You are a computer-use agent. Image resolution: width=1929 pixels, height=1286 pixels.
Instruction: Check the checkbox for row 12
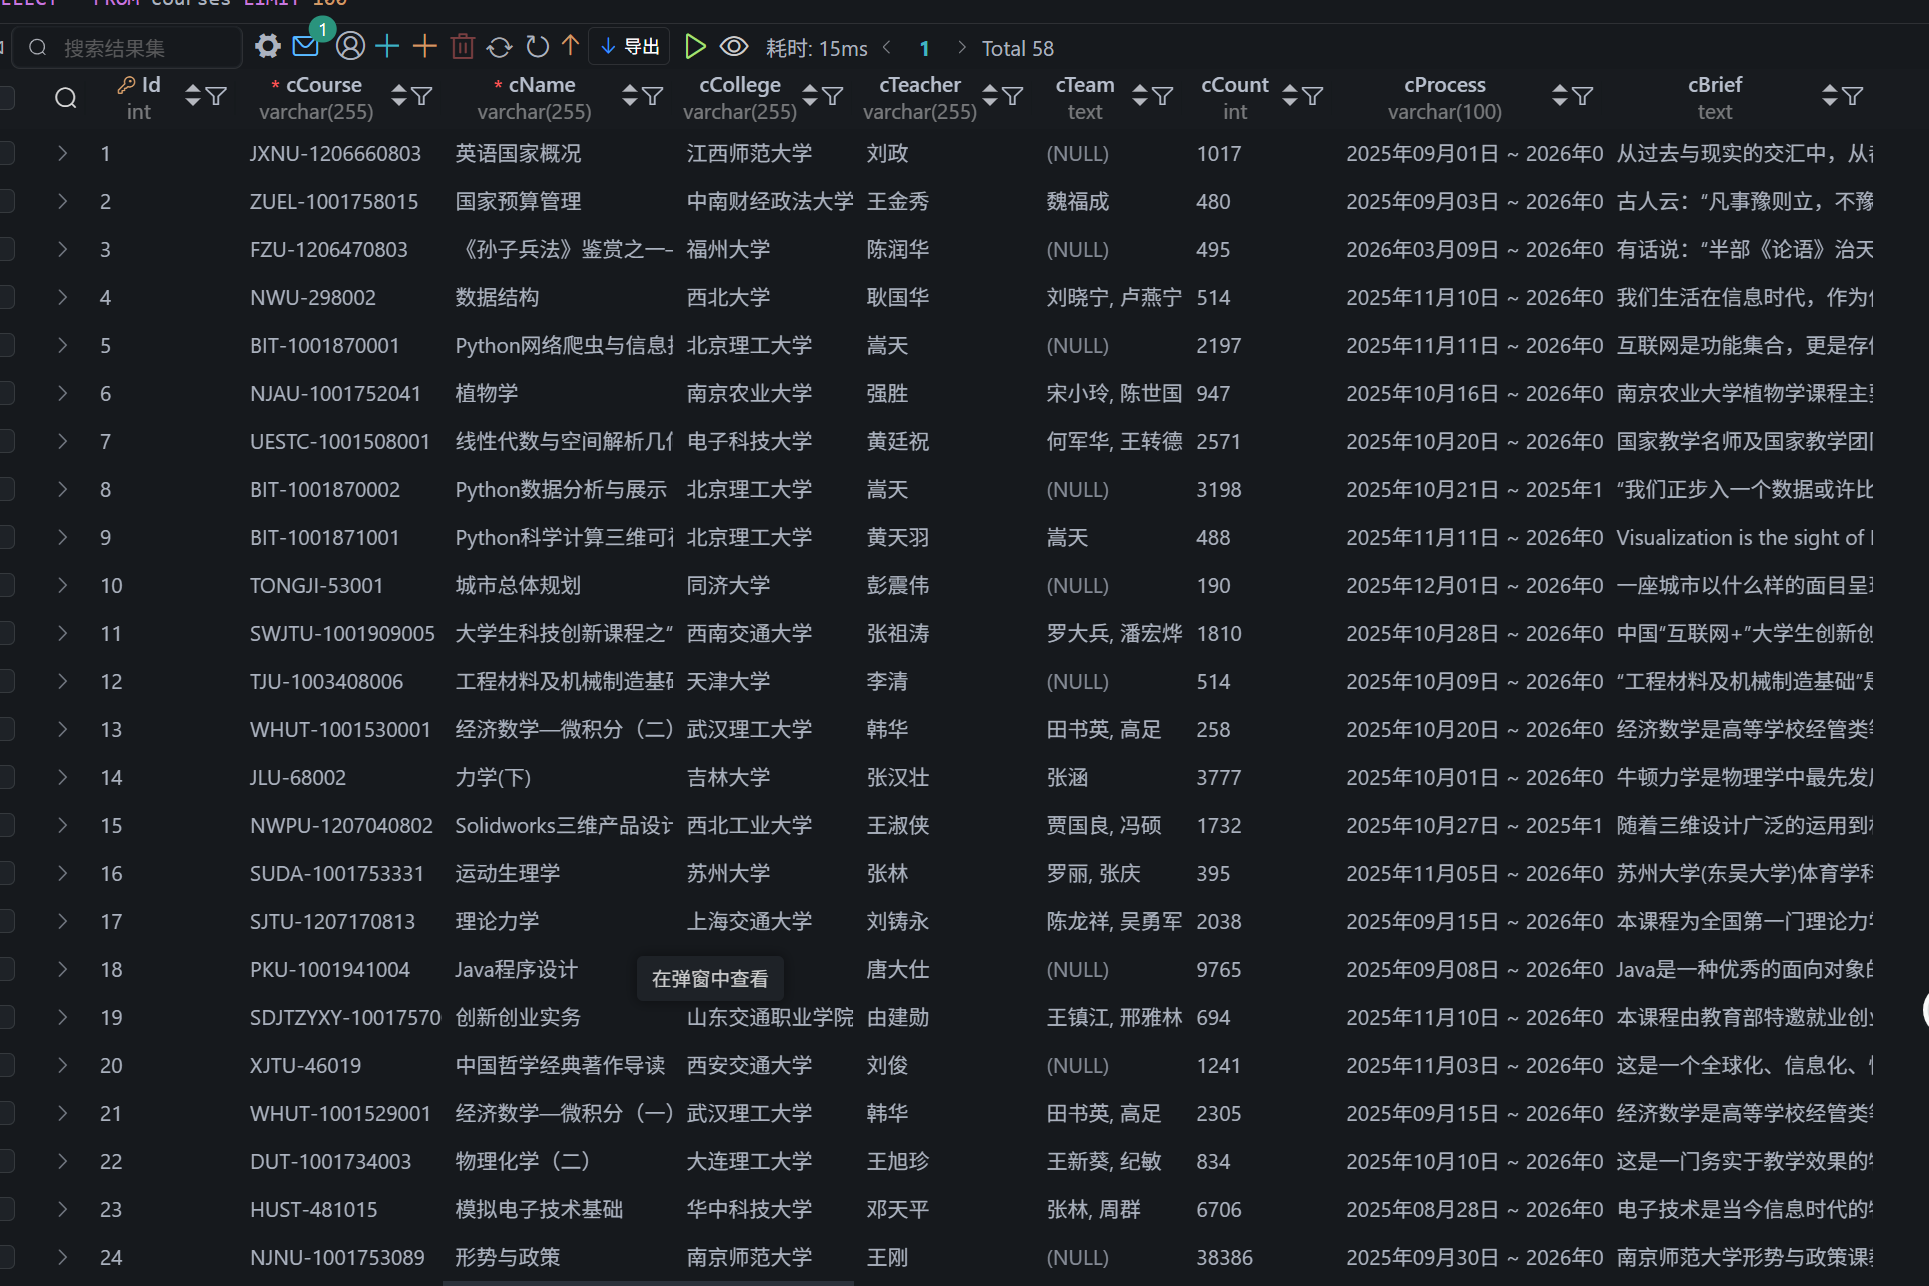tap(6, 681)
